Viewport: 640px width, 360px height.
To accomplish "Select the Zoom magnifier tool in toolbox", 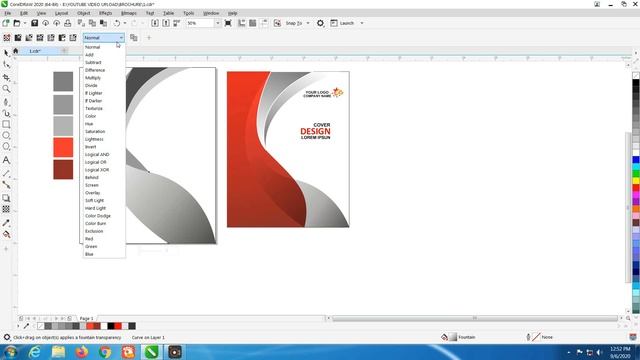I will pos(6,89).
